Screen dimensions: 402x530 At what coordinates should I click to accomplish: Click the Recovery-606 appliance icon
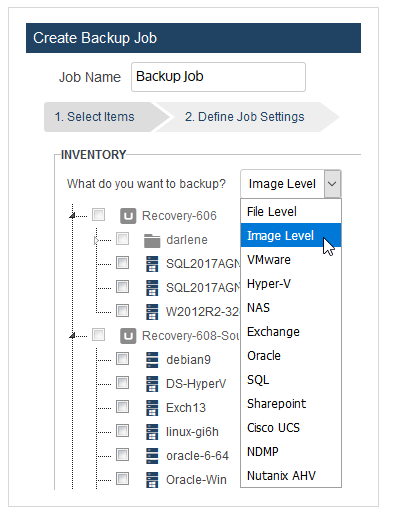click(x=128, y=216)
